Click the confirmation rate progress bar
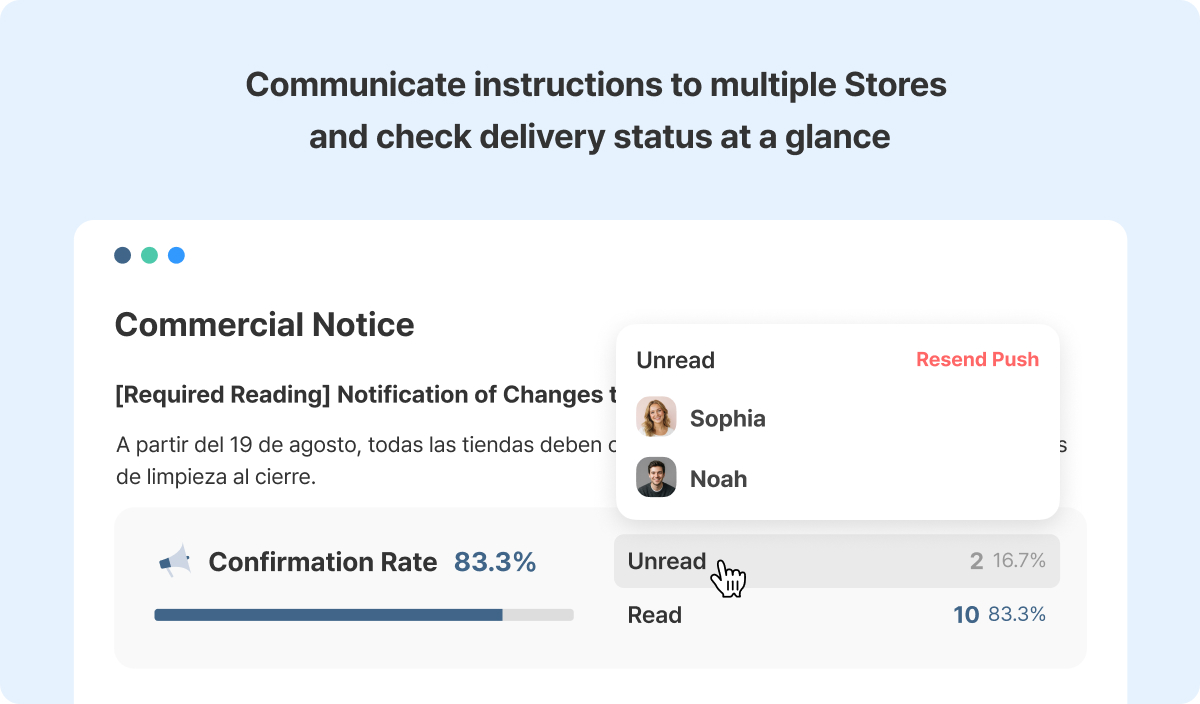This screenshot has width=1200, height=704. coord(364,615)
